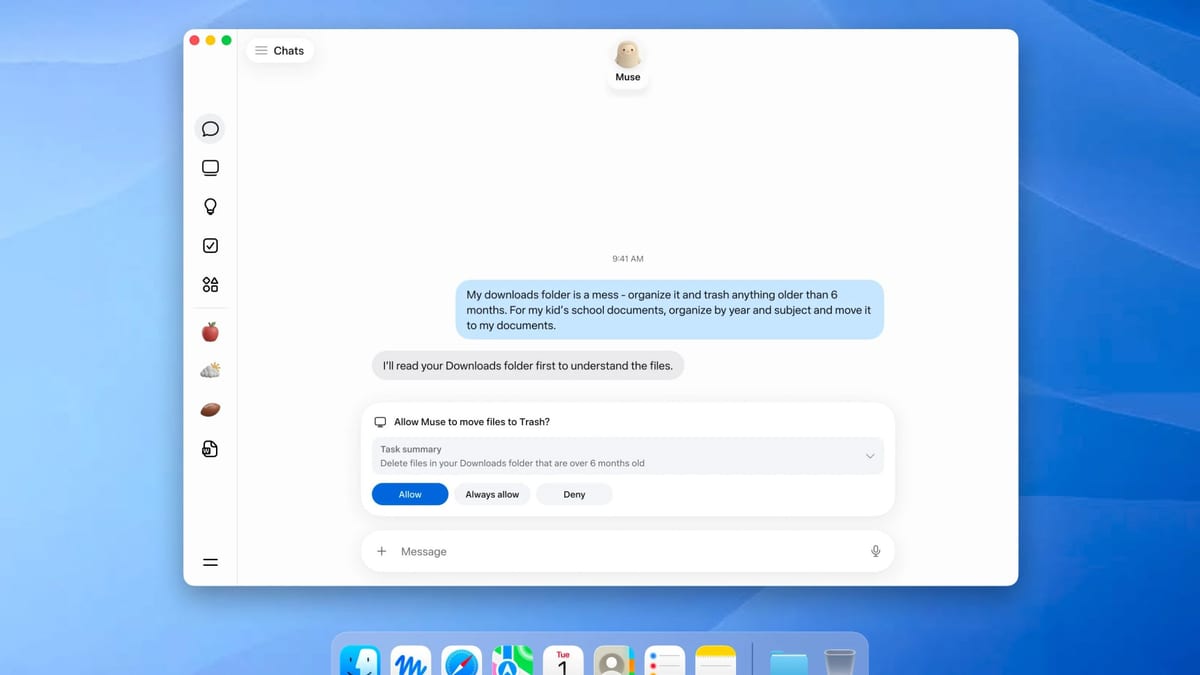The width and height of the screenshot is (1200, 675).
Task: Choose Always allow for Trash permission
Action: pos(492,494)
